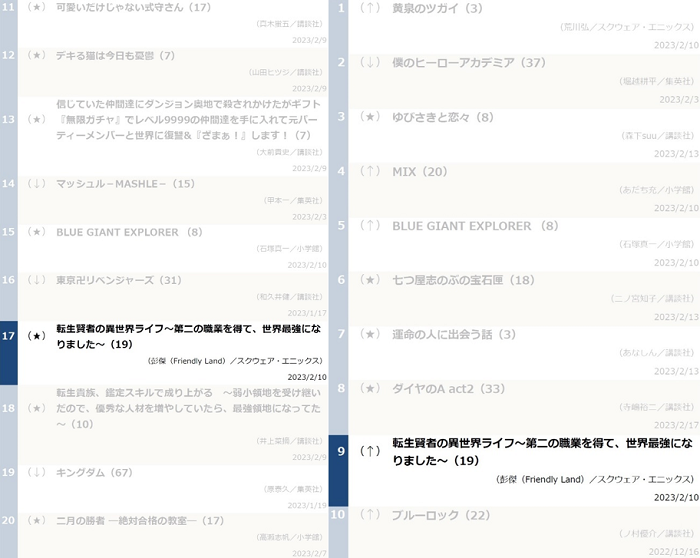Viewport: 700px width, 558px height.
Task: Select the title デキる猫は今日も憂鬱 (7)
Action: pyautogui.click(x=115, y=56)
